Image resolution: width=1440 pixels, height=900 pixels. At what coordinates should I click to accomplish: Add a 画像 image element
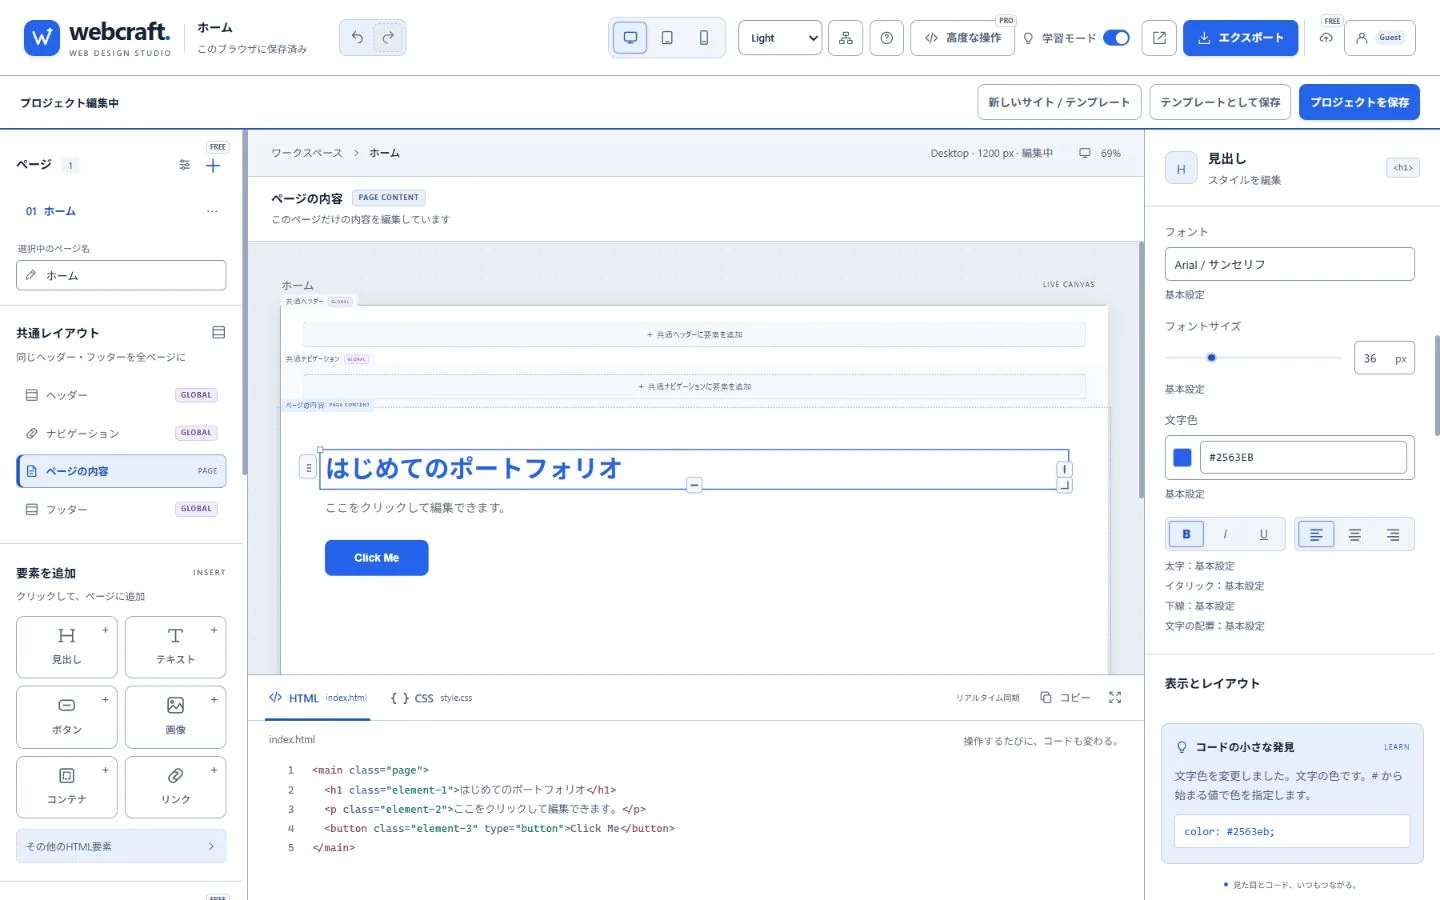tap(176, 717)
